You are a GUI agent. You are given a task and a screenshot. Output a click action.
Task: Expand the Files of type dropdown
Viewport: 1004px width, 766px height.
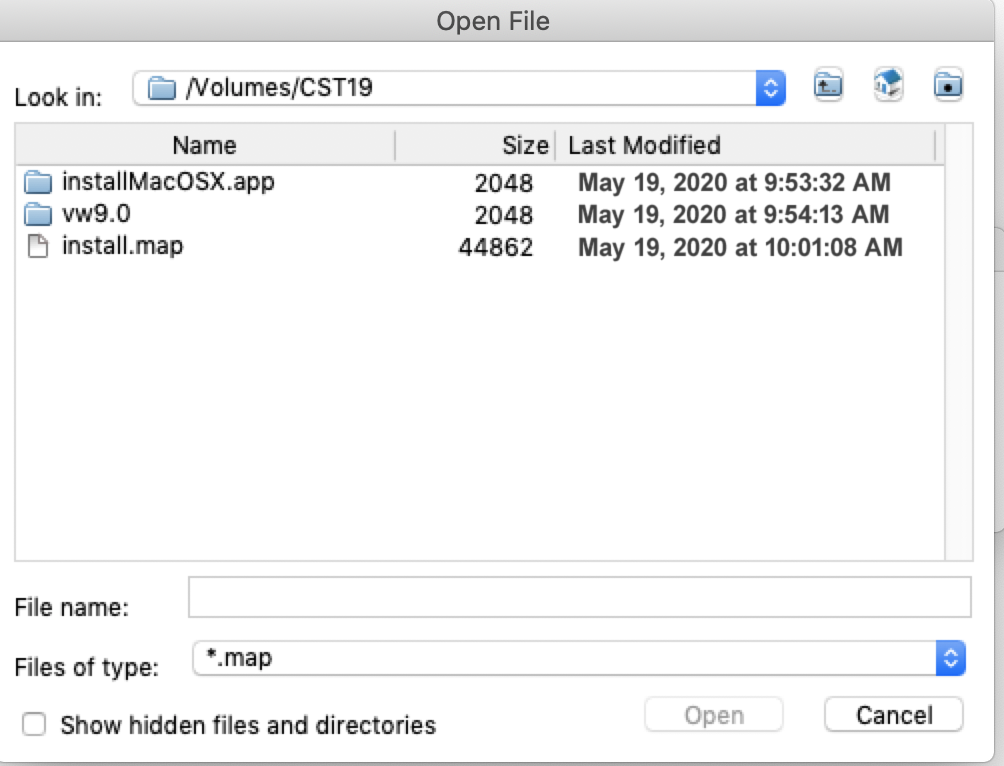click(x=951, y=658)
